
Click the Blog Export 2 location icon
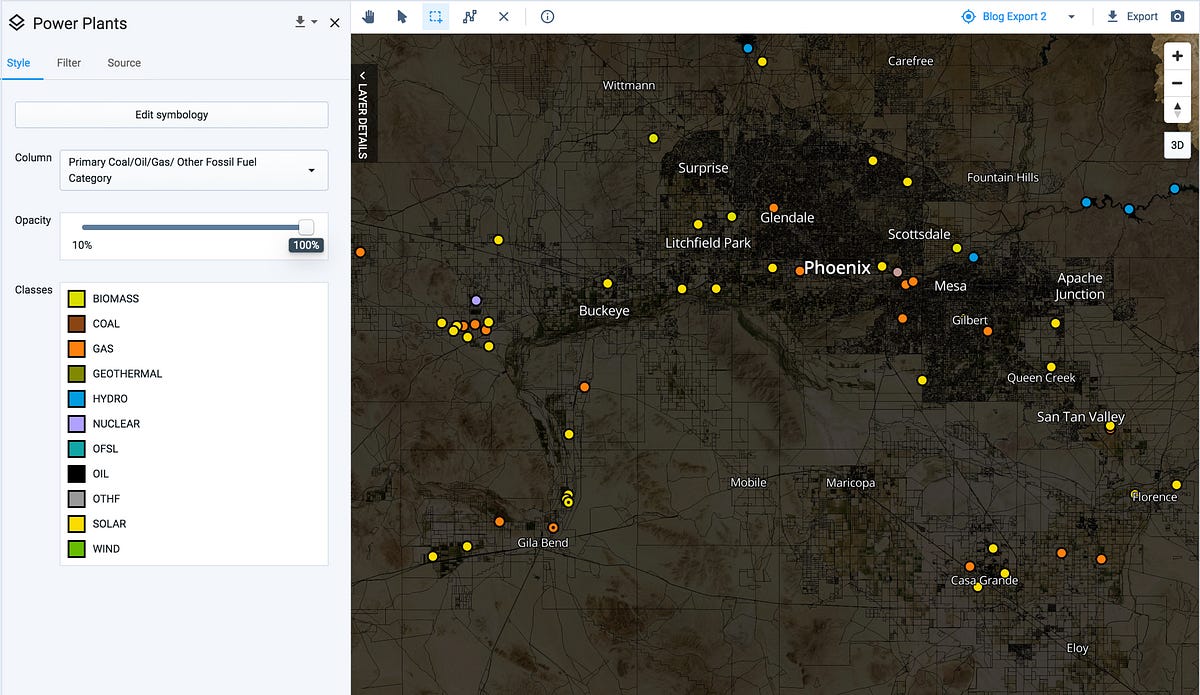(968, 16)
